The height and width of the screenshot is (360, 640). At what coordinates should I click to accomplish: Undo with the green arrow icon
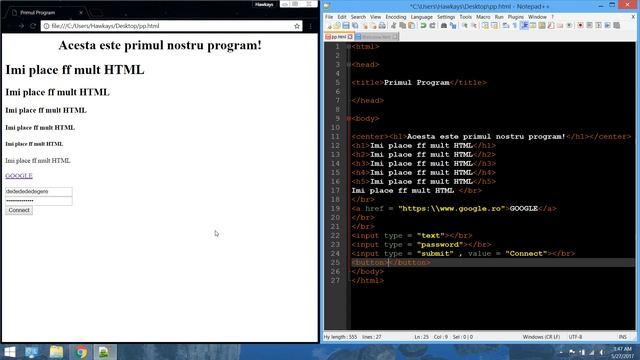click(x=423, y=26)
